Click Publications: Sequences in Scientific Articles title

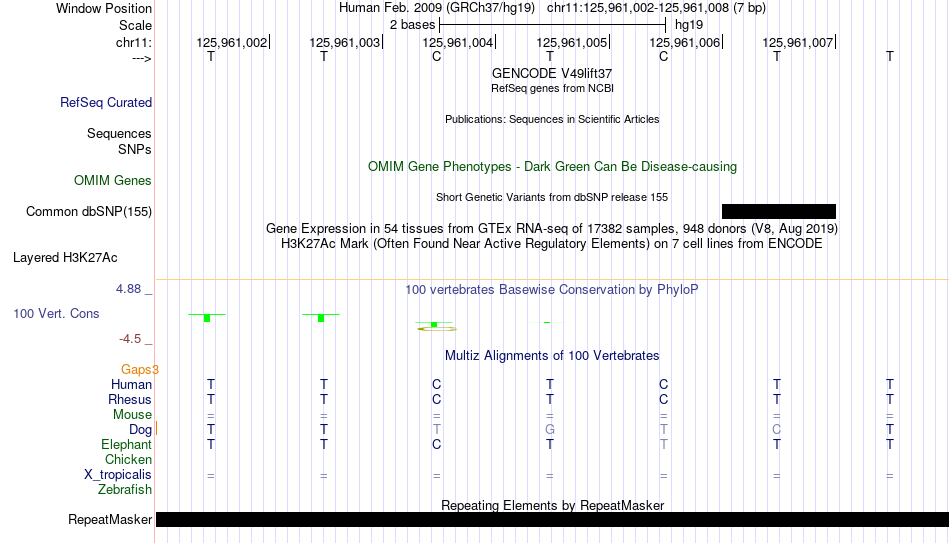tap(552, 119)
